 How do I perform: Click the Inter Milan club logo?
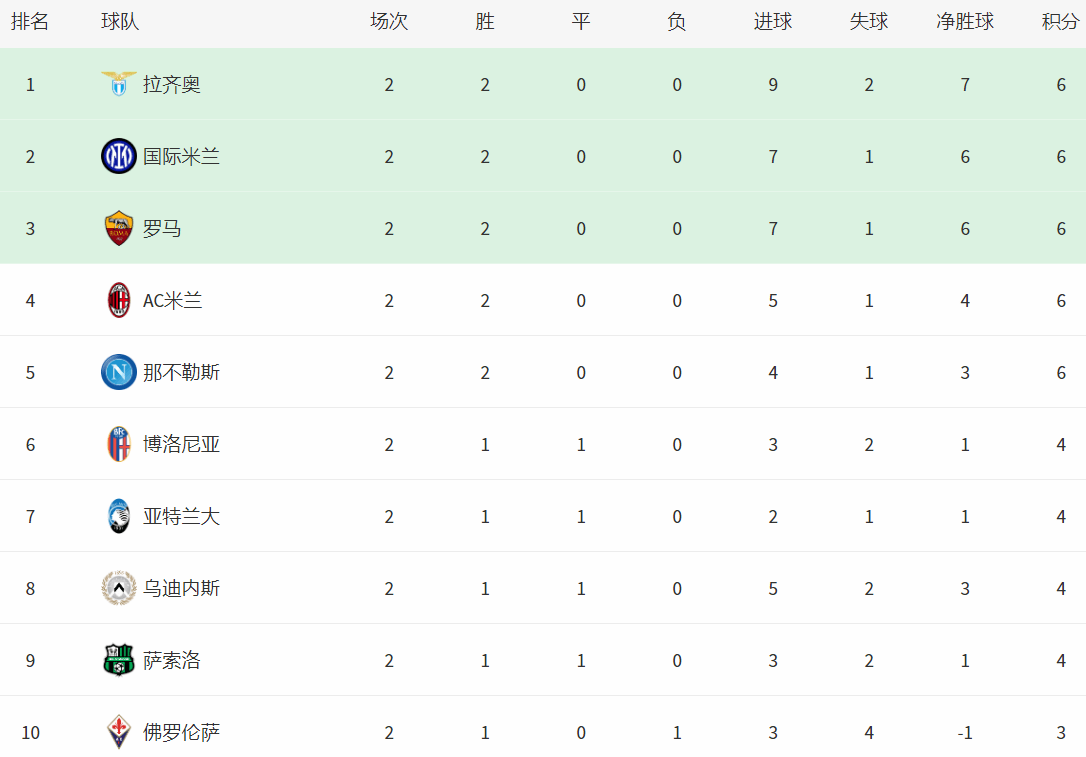[x=118, y=156]
